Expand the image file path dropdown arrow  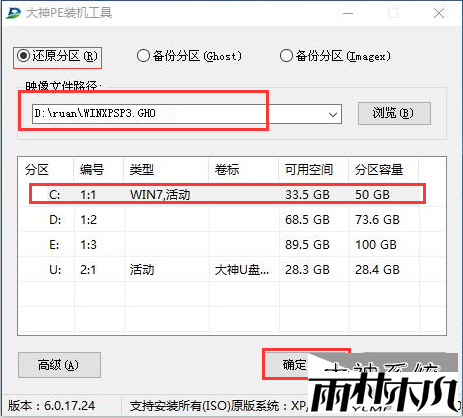(333, 114)
